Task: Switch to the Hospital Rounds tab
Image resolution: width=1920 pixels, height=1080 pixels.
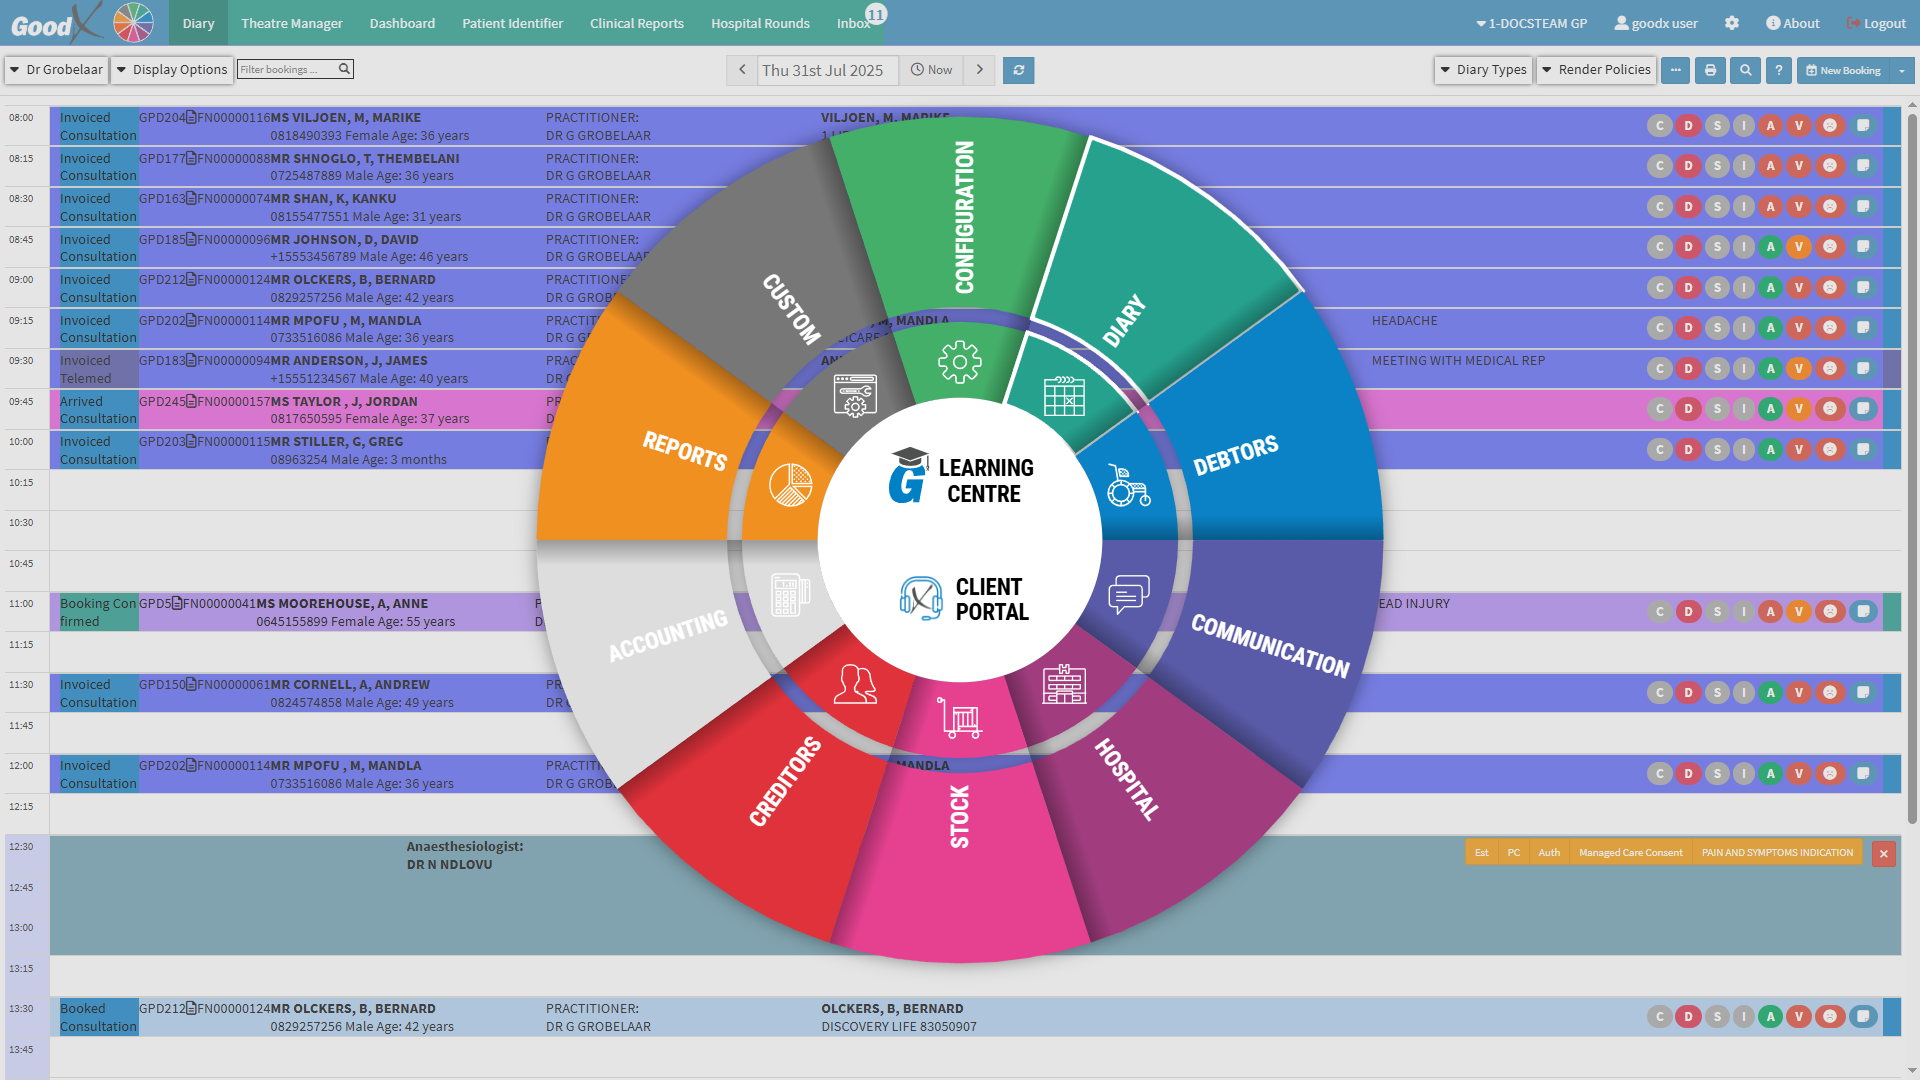Action: coord(760,23)
